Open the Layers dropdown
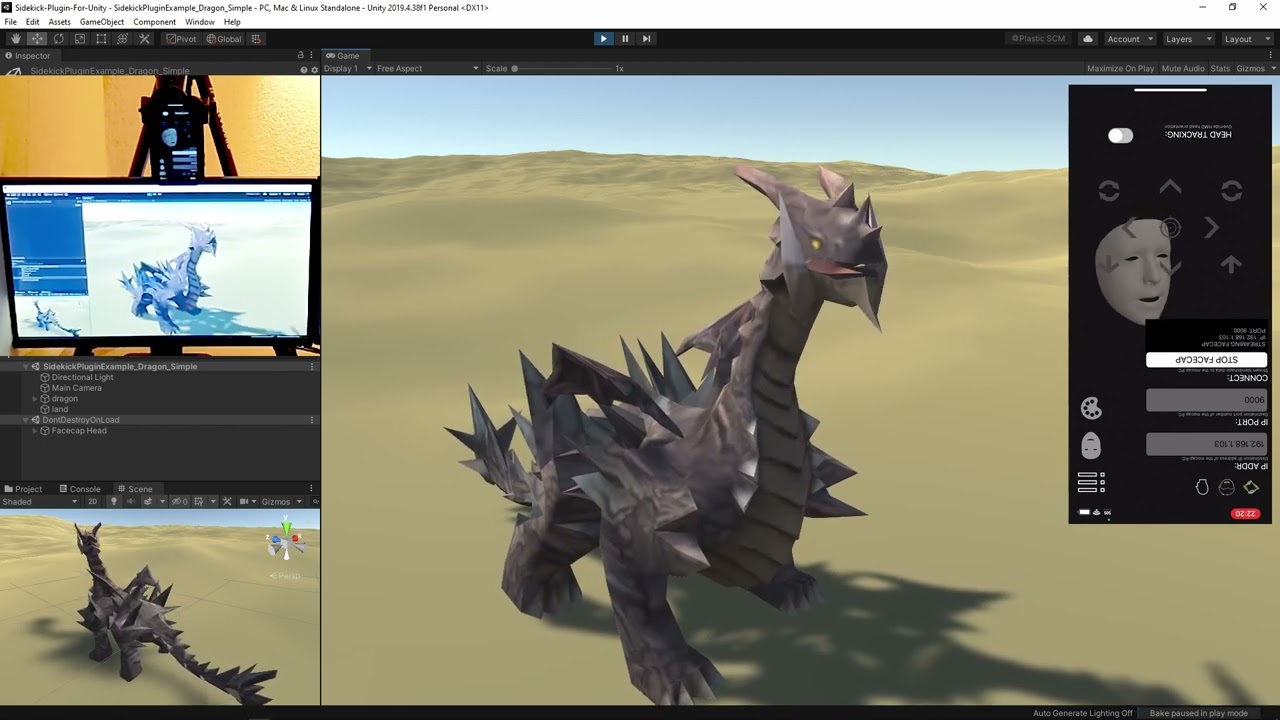This screenshot has height=720, width=1280. [1188, 39]
